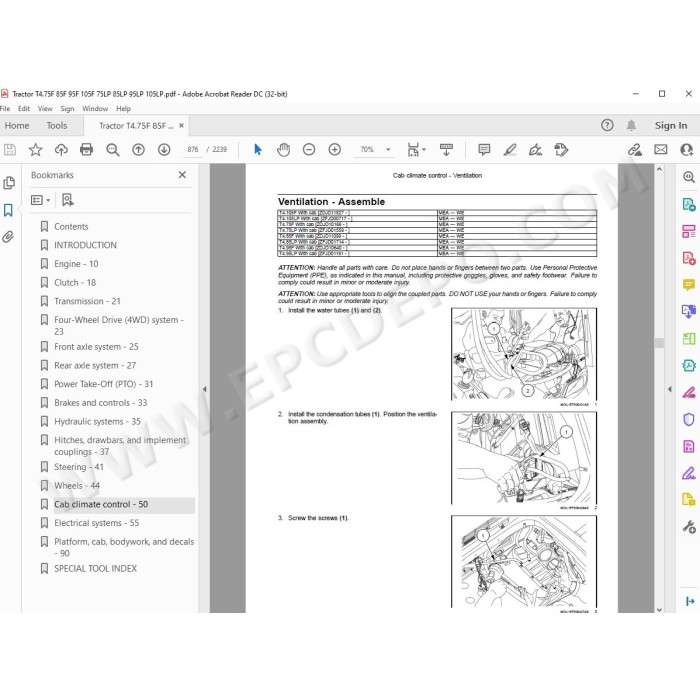Screen dimensions: 700x700
Task: Go to next page arrow
Action: (x=164, y=150)
